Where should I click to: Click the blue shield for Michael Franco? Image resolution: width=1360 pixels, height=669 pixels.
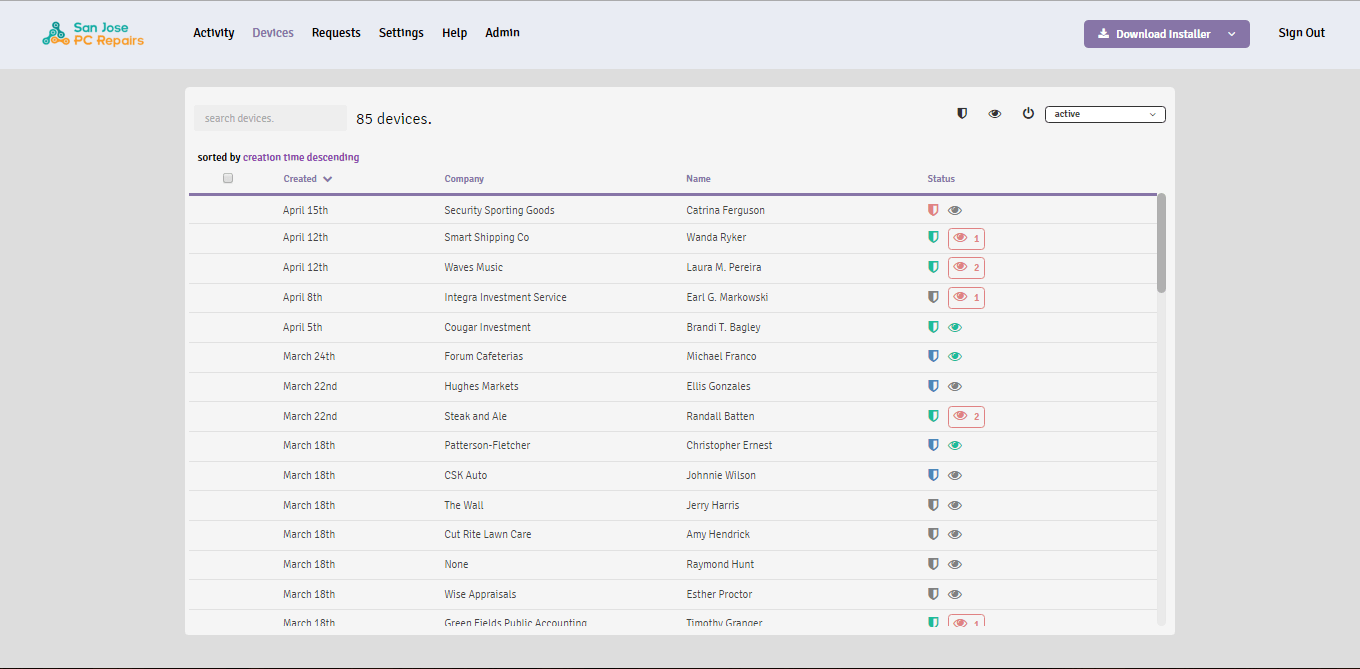tap(933, 356)
